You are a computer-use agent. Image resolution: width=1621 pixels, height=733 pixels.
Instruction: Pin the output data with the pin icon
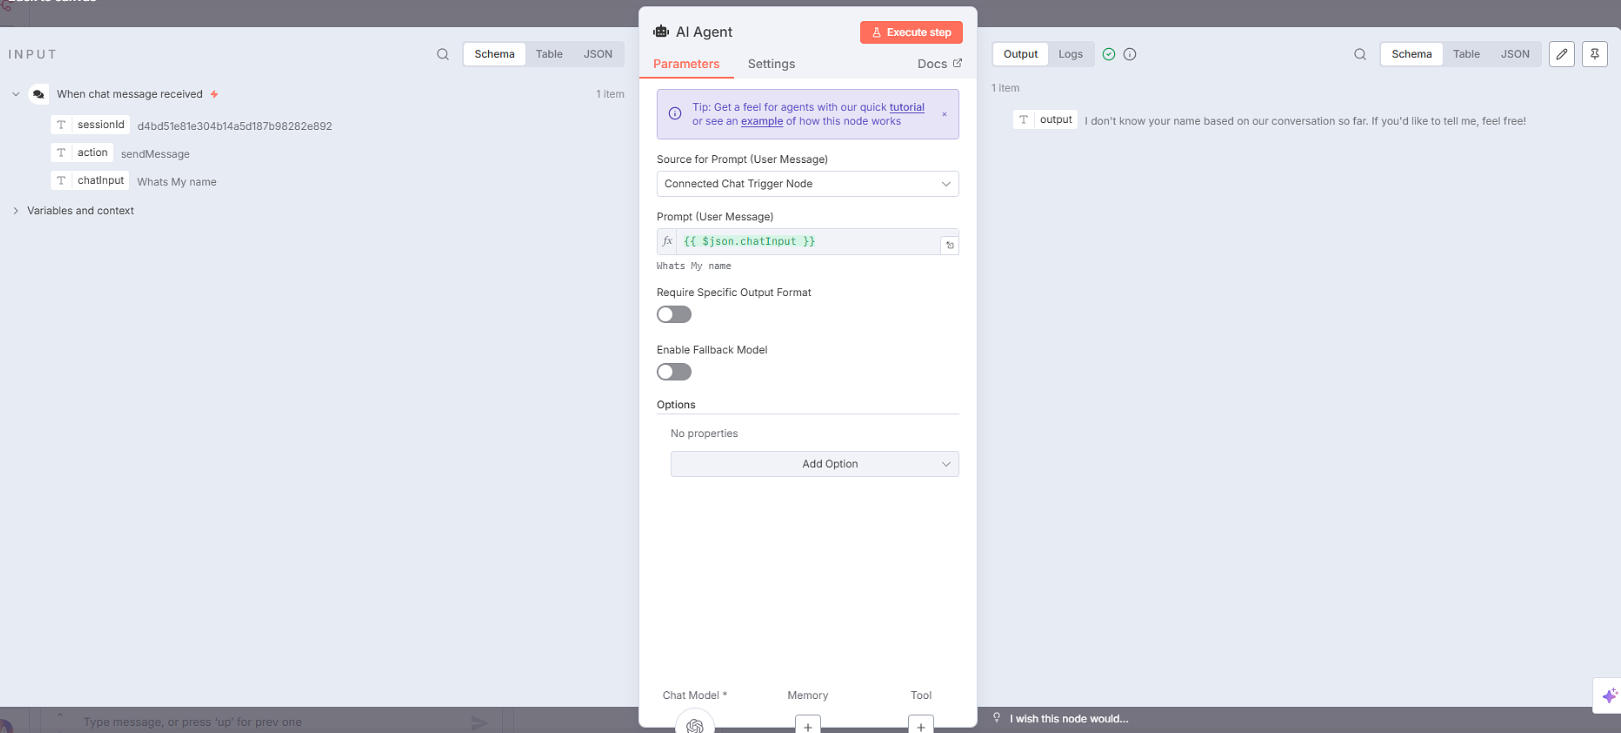pos(1595,54)
